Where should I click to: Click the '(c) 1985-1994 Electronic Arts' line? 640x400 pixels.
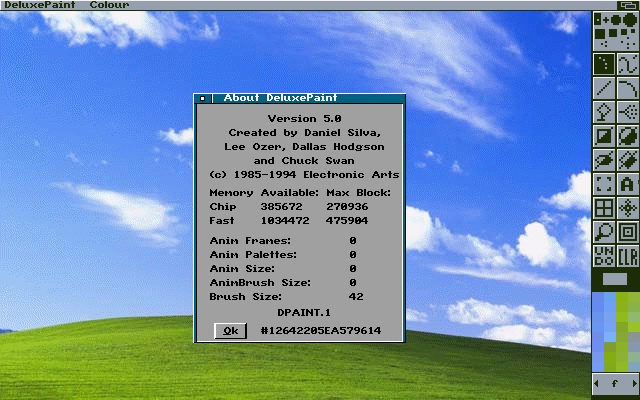304,175
